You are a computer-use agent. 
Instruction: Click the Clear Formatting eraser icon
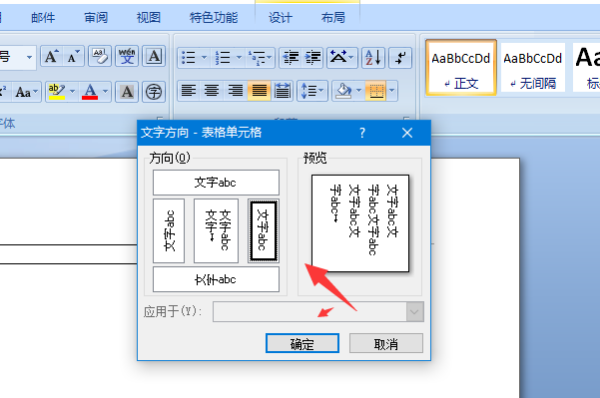click(x=100, y=57)
